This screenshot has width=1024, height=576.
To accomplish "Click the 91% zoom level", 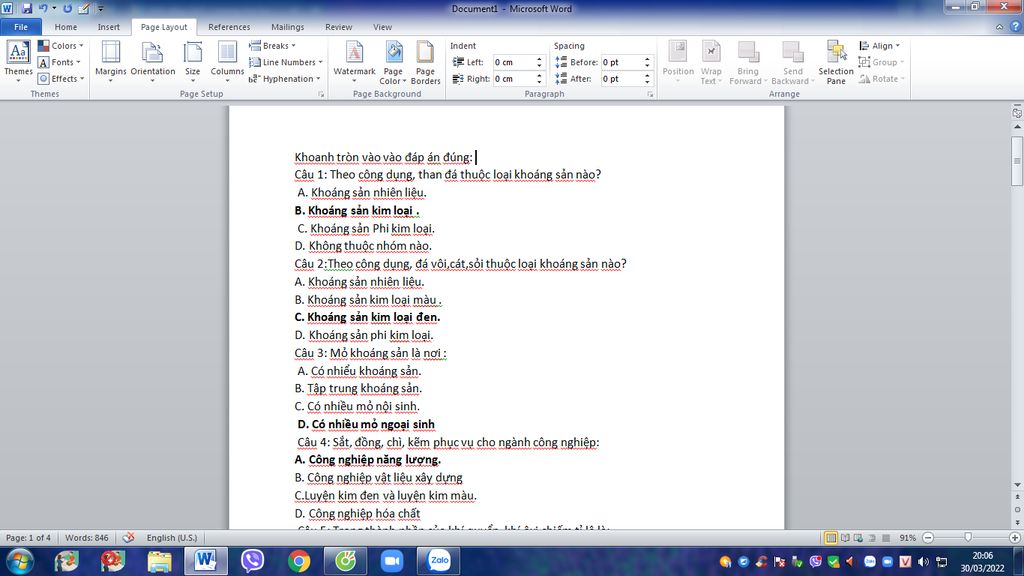I will (907, 538).
